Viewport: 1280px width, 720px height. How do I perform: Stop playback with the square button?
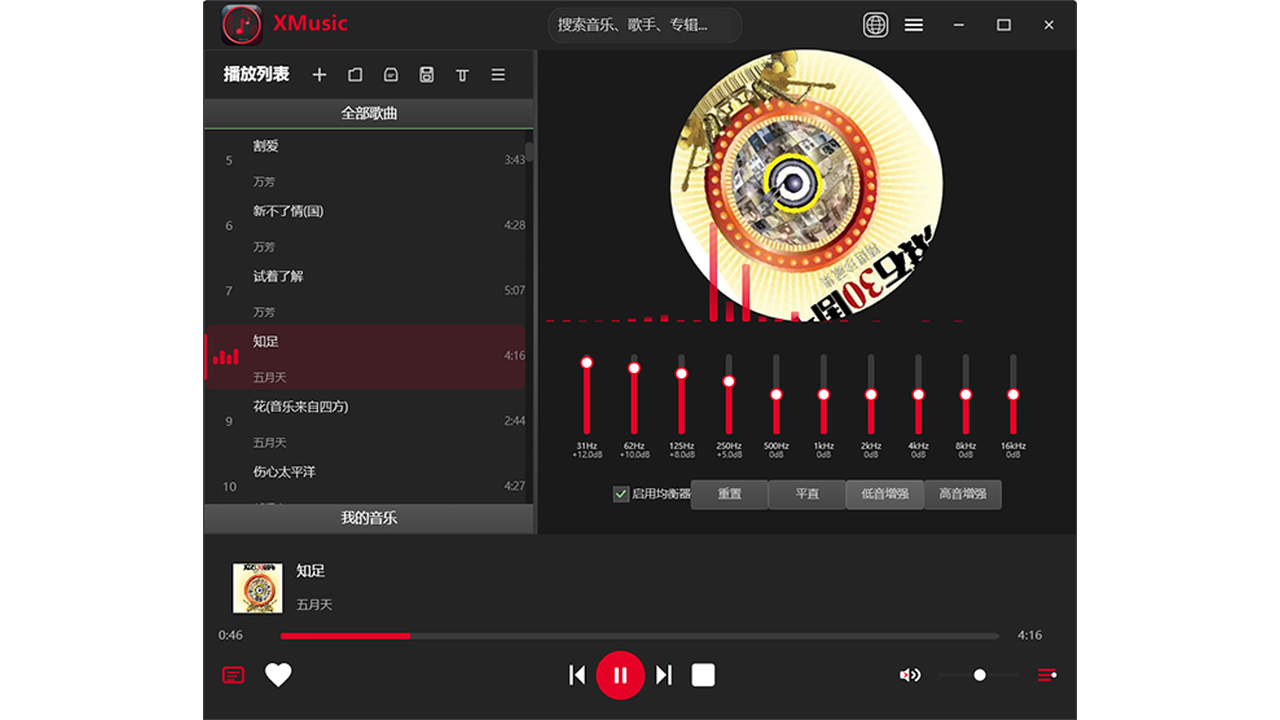point(703,675)
